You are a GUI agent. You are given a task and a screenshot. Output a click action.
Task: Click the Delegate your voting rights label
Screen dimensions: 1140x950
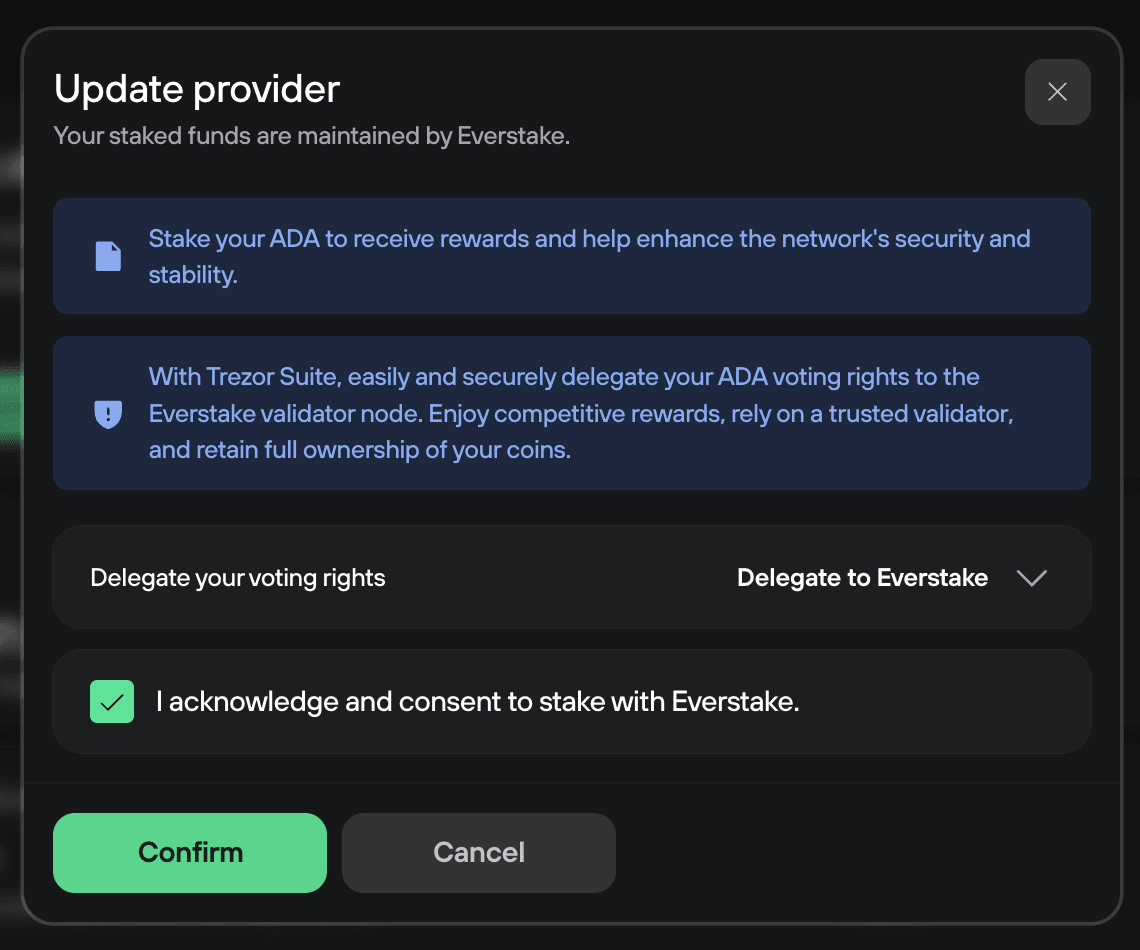click(237, 577)
